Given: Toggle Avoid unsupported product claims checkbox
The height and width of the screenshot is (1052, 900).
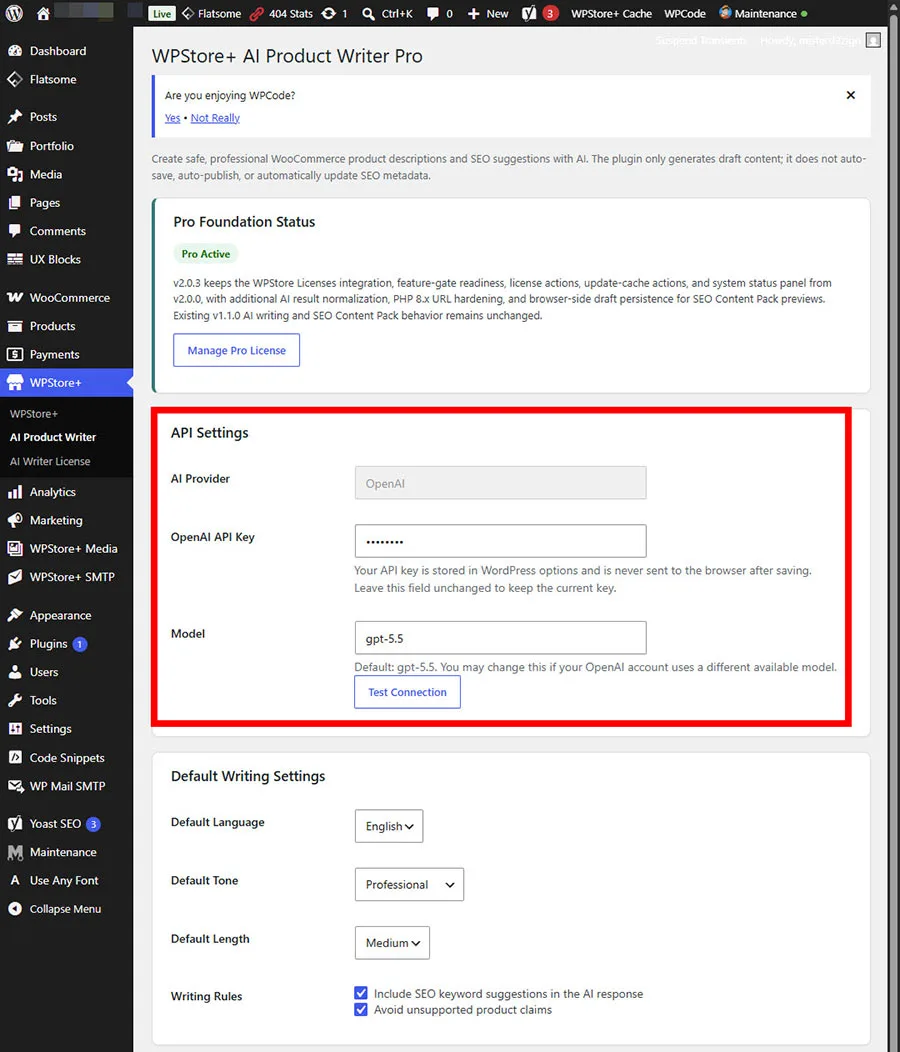Looking at the screenshot, I should click(360, 1010).
